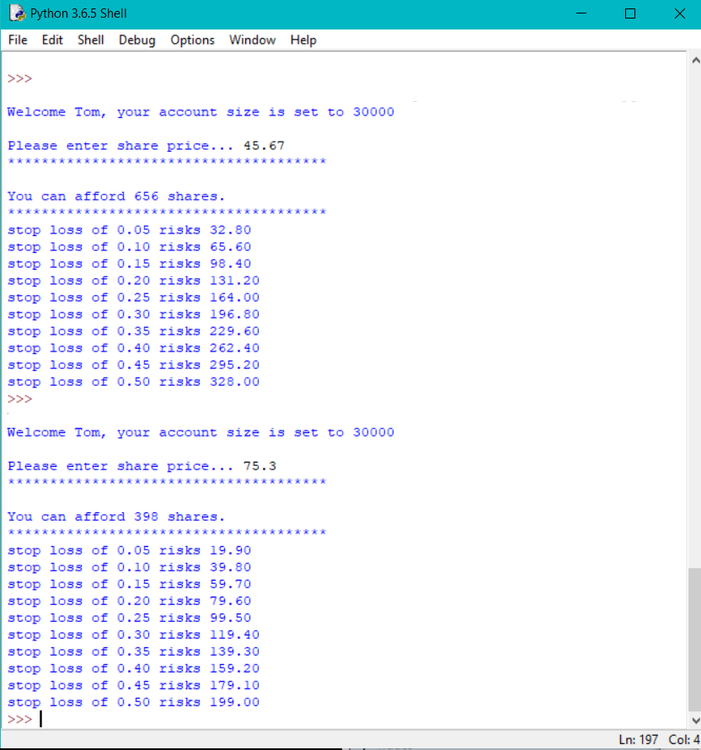This screenshot has width=701, height=750.
Task: Click the line 'stop loss of 0.40 risks 159.20'
Action: [x=133, y=669]
